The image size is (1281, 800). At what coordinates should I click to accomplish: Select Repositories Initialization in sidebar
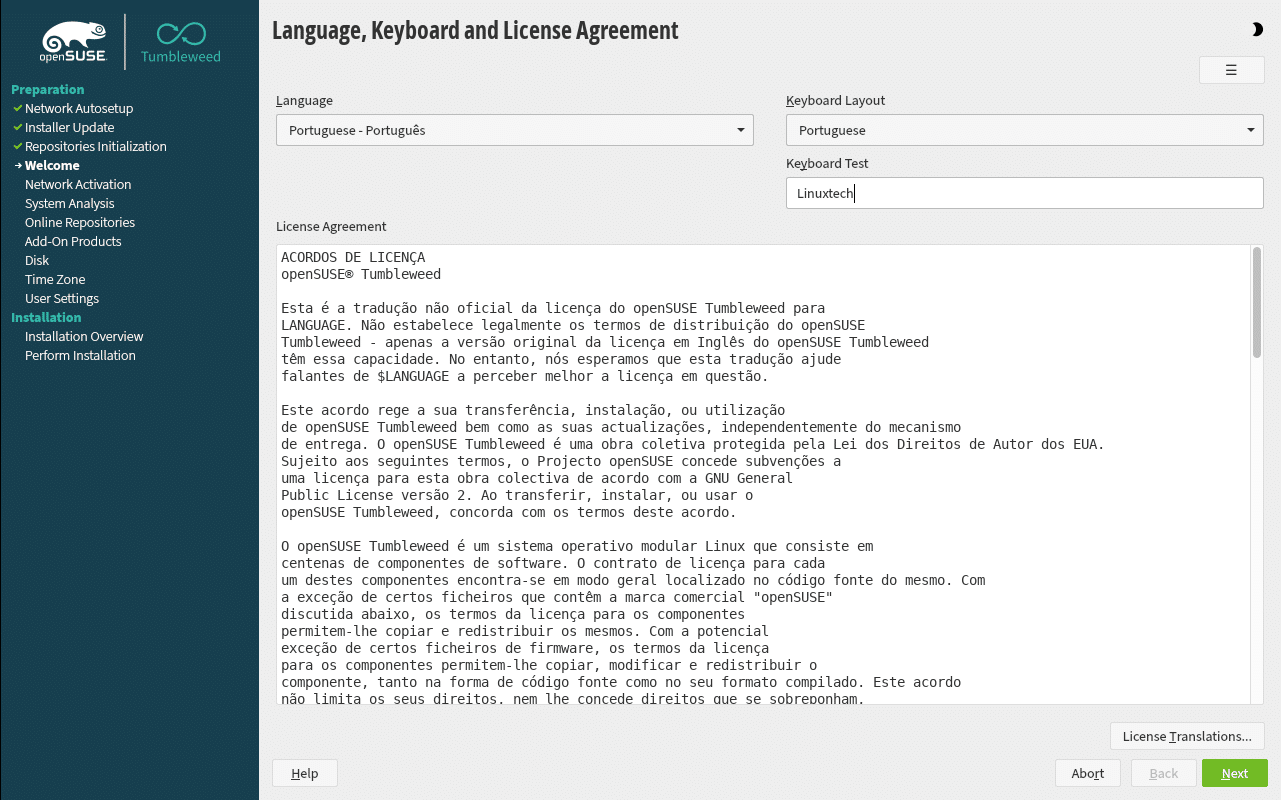point(96,146)
